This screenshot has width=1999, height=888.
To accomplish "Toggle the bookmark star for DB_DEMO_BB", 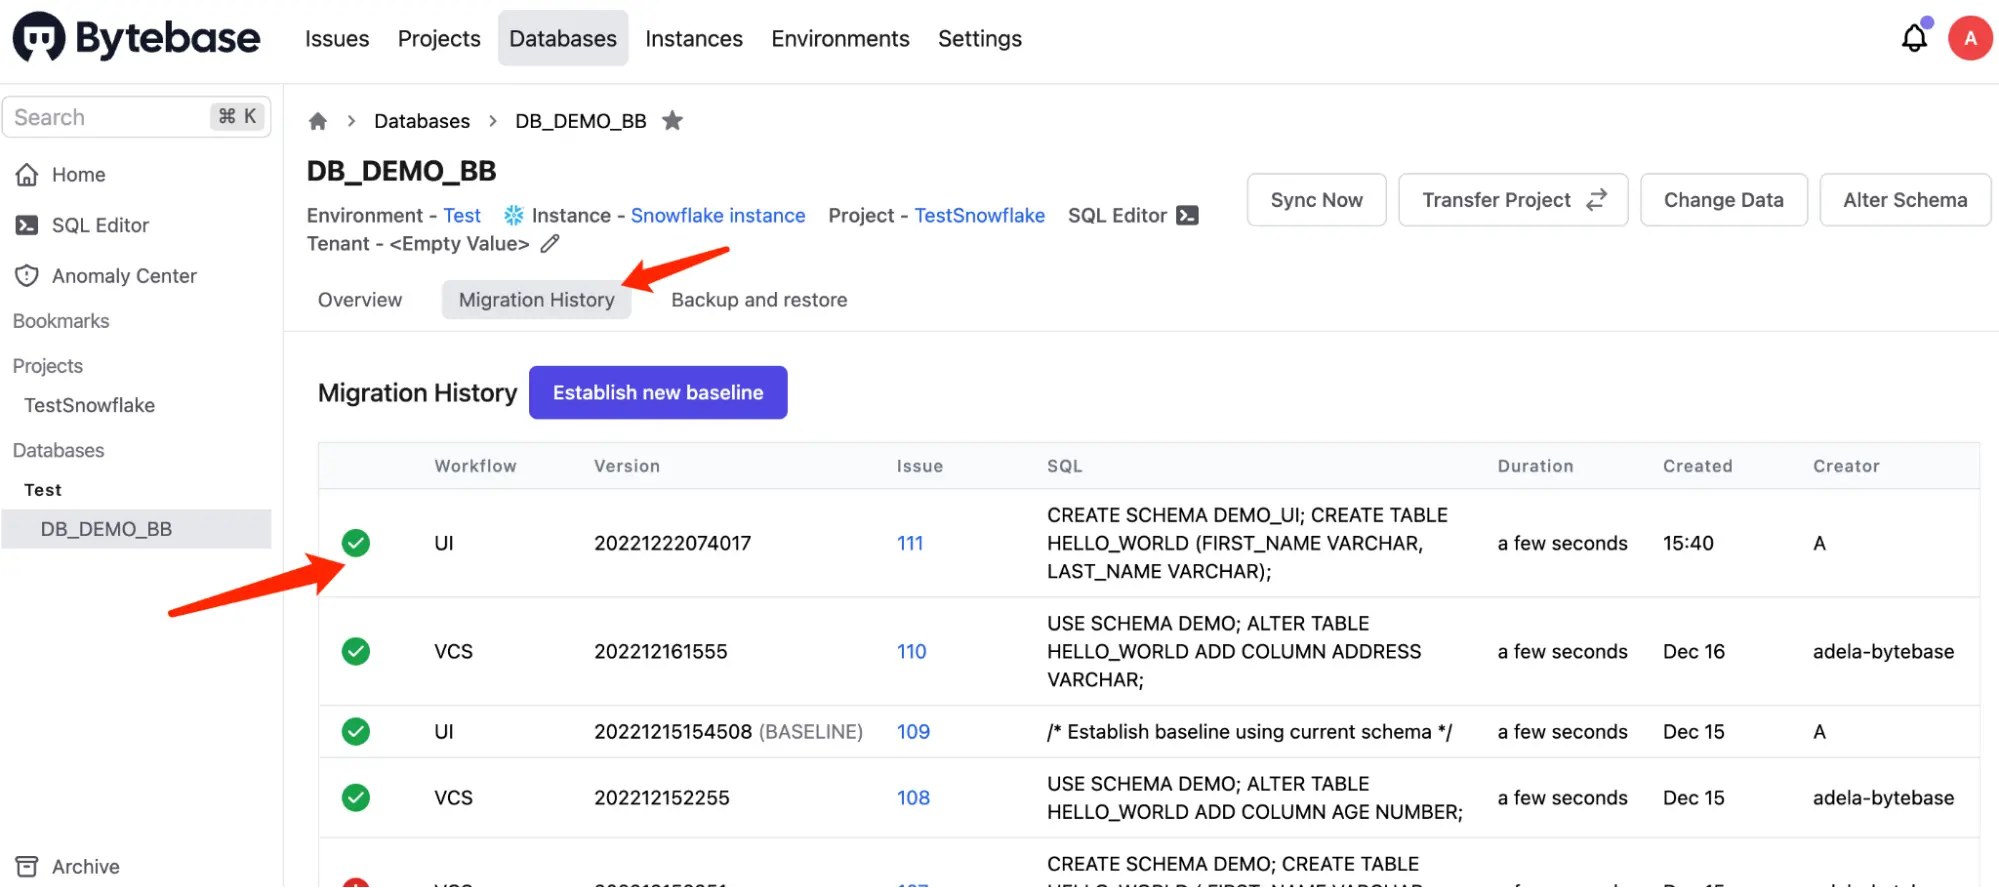I will [672, 121].
